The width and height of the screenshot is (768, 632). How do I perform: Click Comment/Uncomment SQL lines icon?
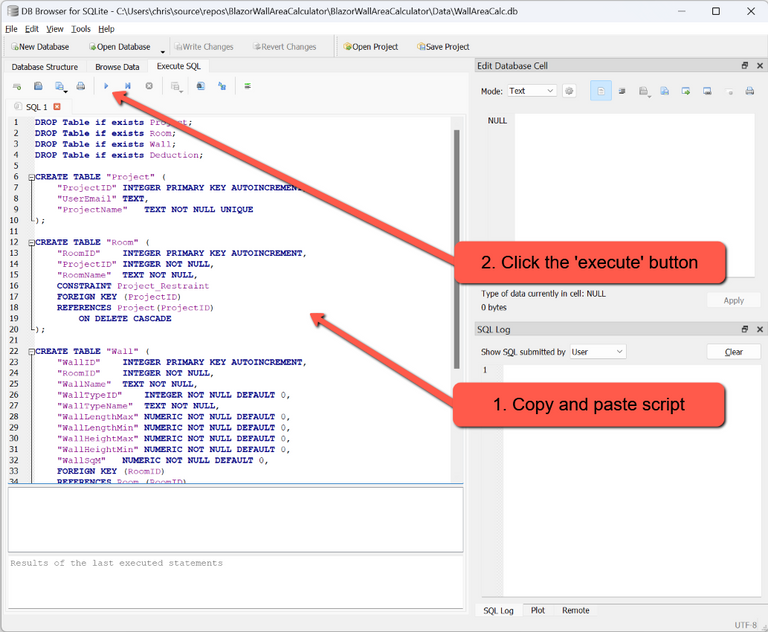[x=247, y=86]
